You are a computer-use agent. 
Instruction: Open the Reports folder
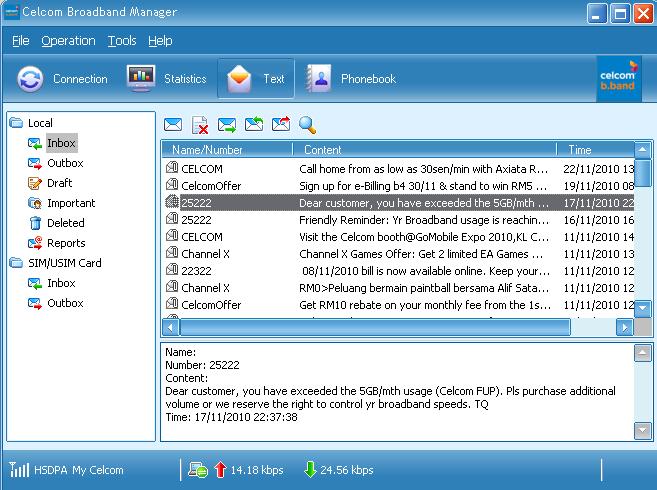coord(66,243)
